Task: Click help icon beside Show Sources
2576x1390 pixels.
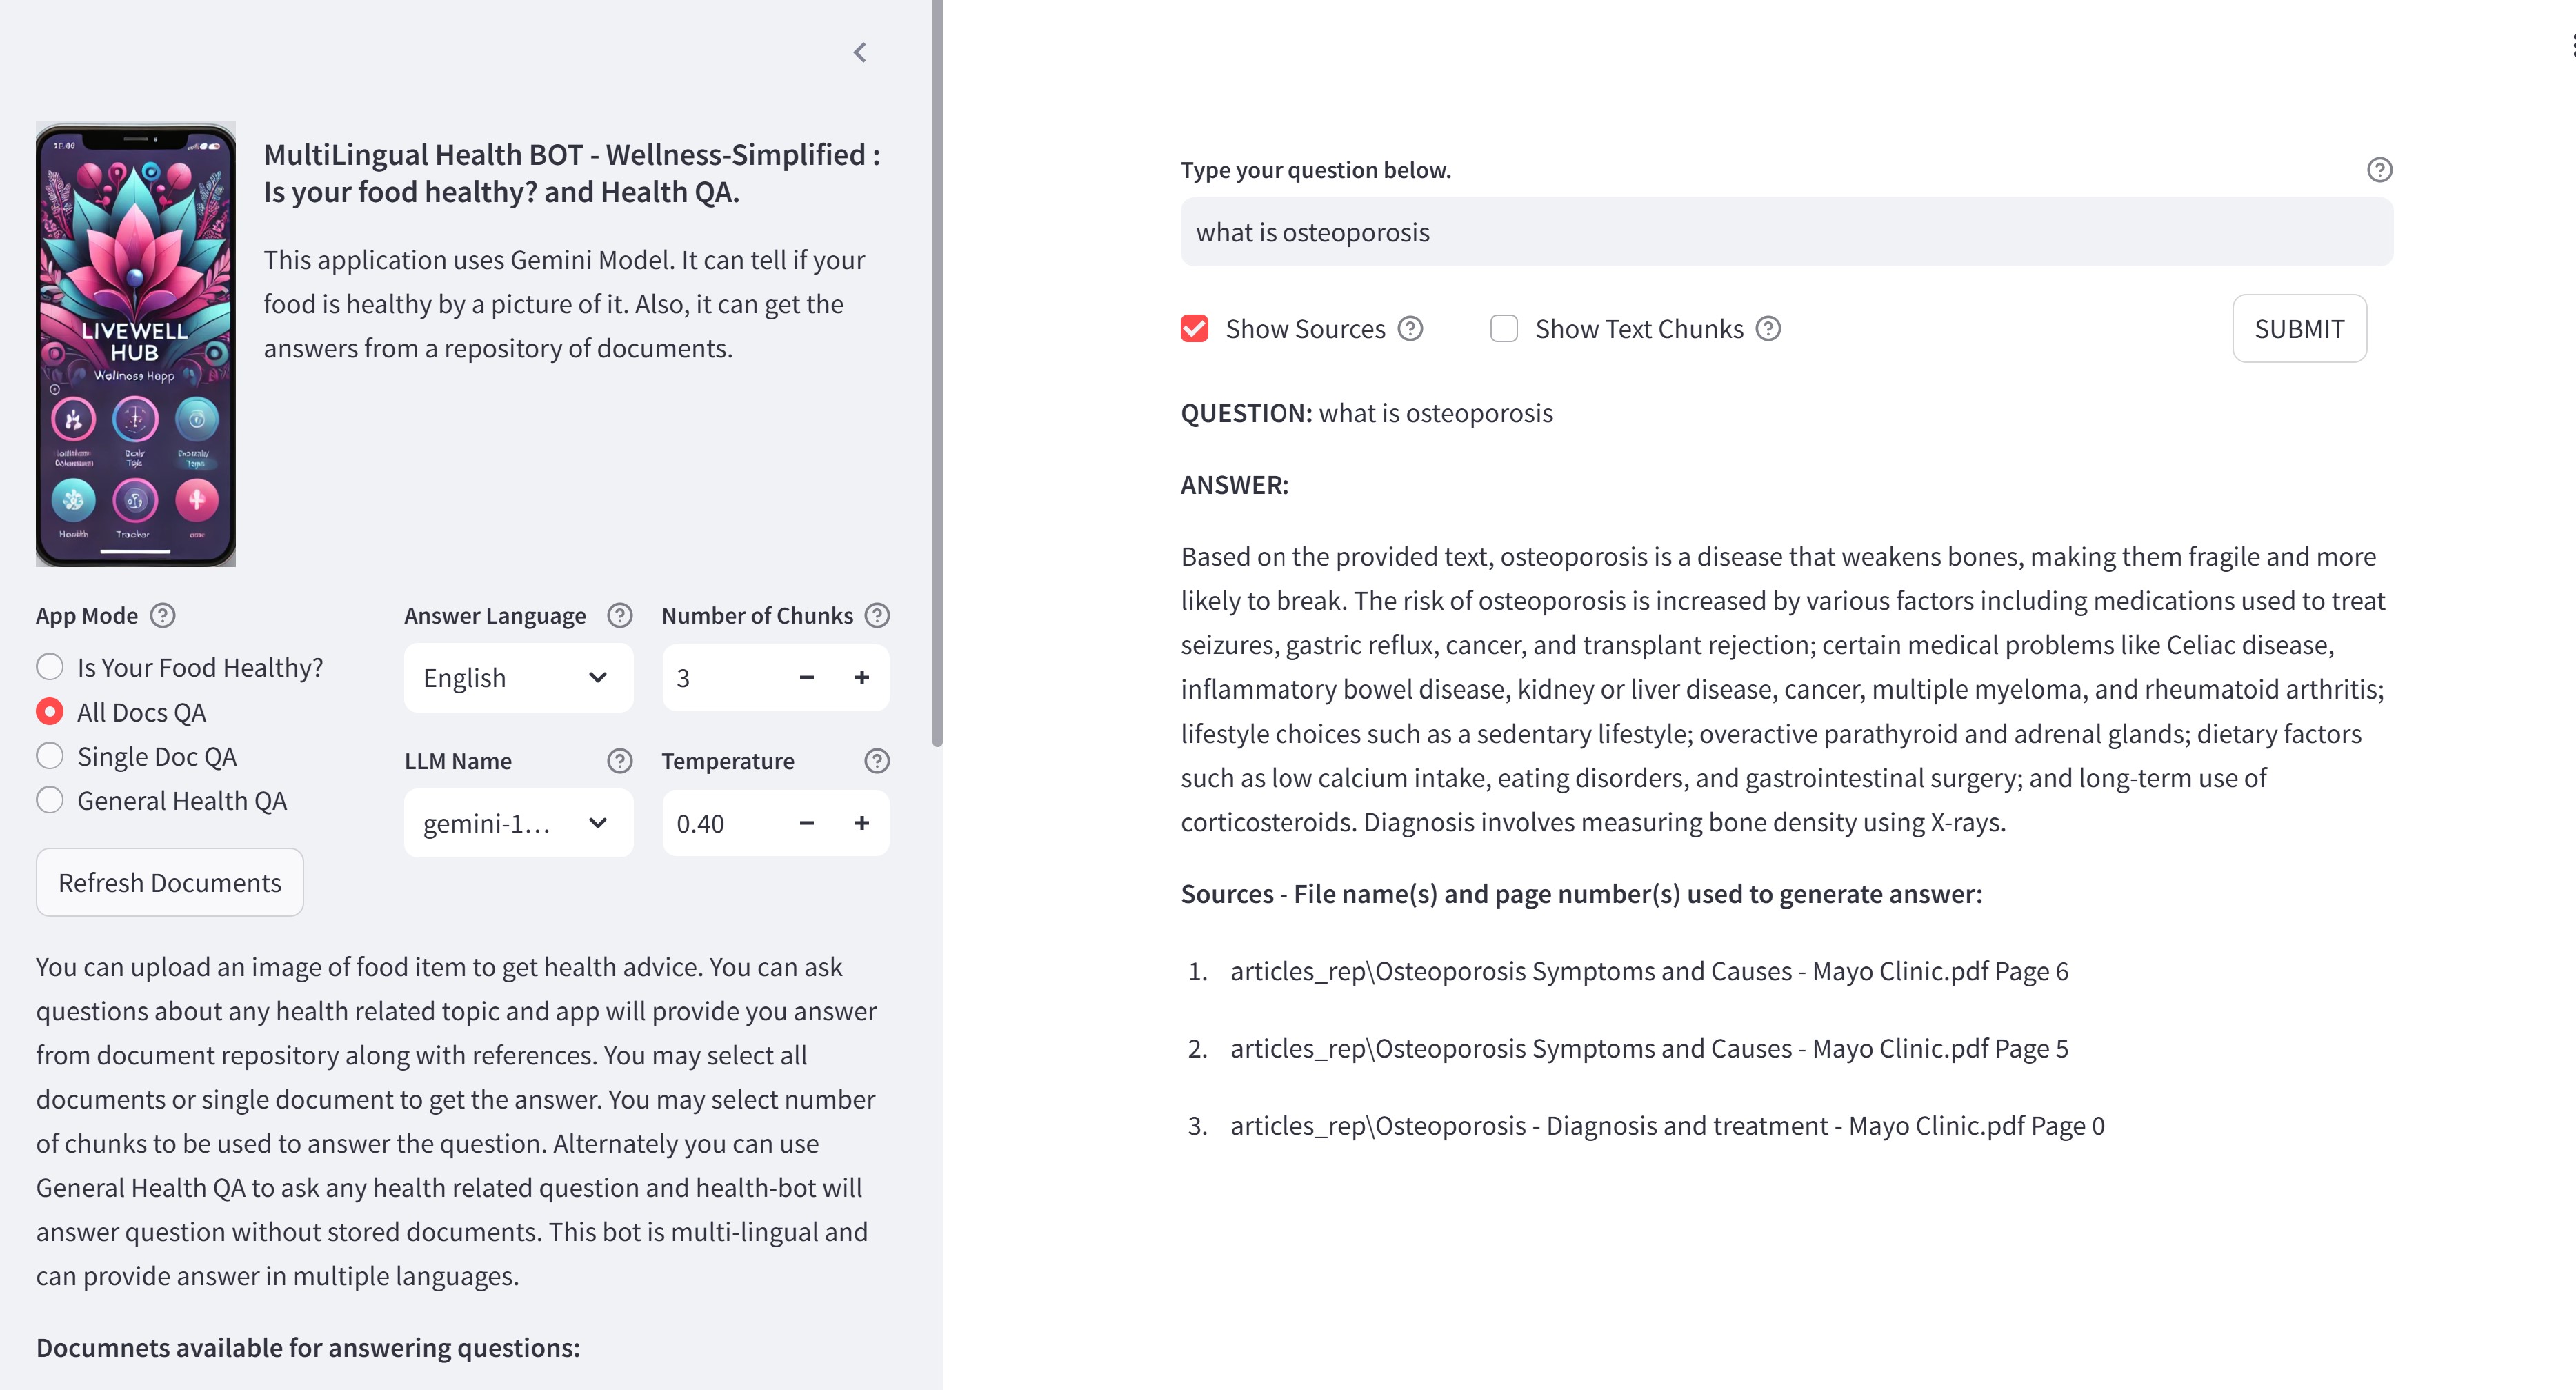Action: point(1410,328)
